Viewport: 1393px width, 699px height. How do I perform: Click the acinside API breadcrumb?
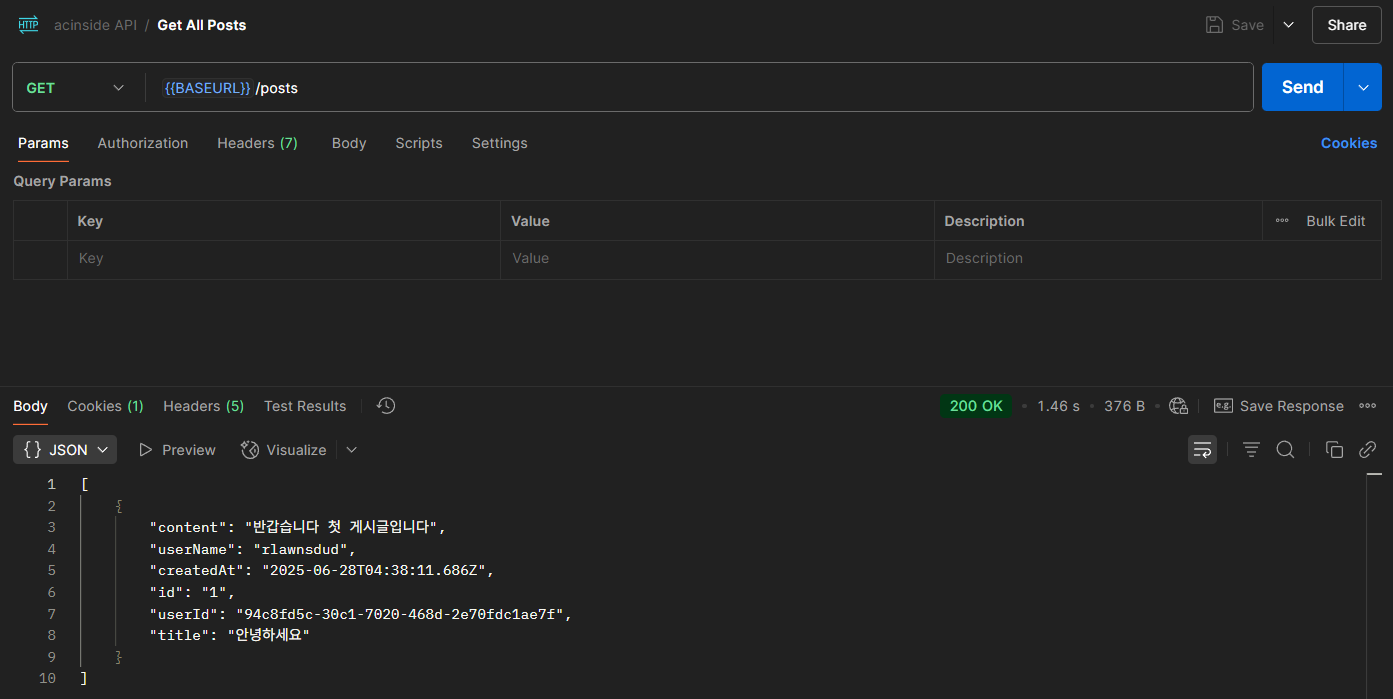pos(95,25)
